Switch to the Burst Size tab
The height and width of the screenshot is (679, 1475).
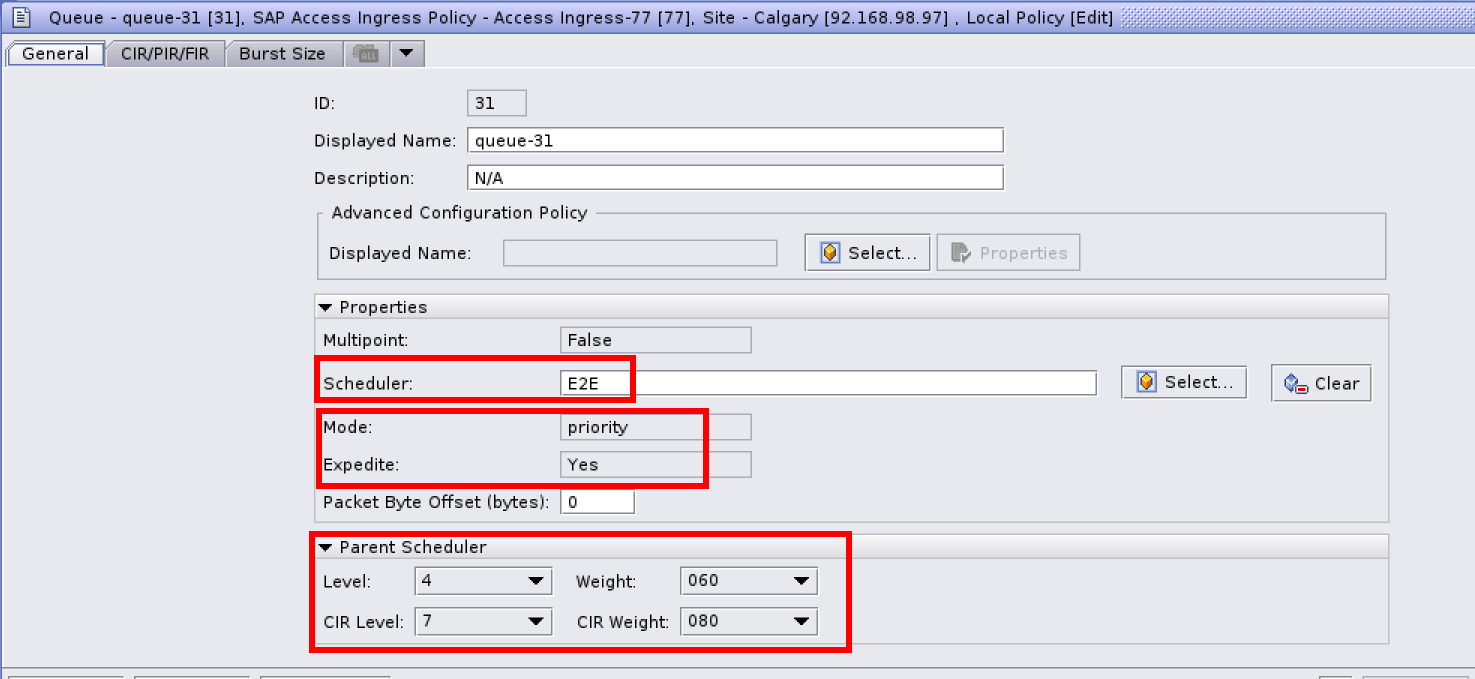coord(282,54)
